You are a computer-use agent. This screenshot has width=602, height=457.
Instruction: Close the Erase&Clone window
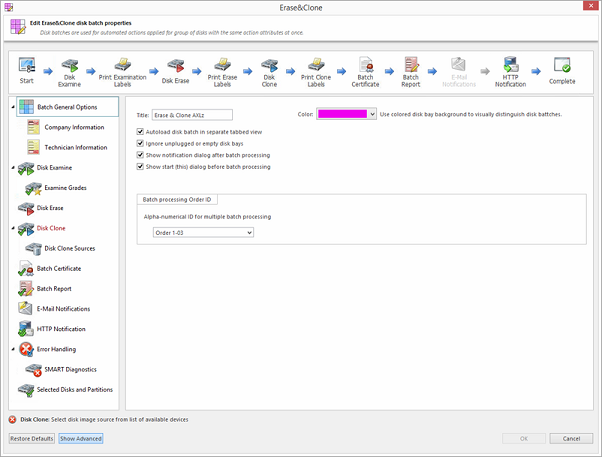pos(591,5)
